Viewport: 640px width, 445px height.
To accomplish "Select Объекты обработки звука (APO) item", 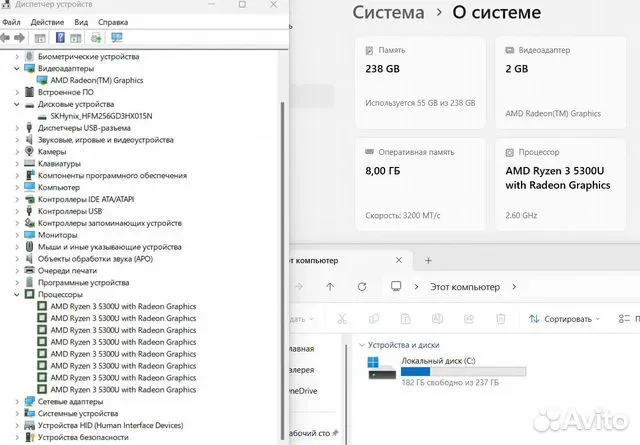I will tap(95, 259).
